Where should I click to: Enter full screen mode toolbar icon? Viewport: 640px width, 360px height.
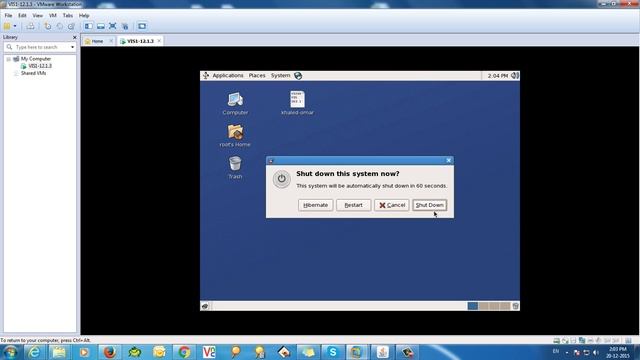point(113,26)
